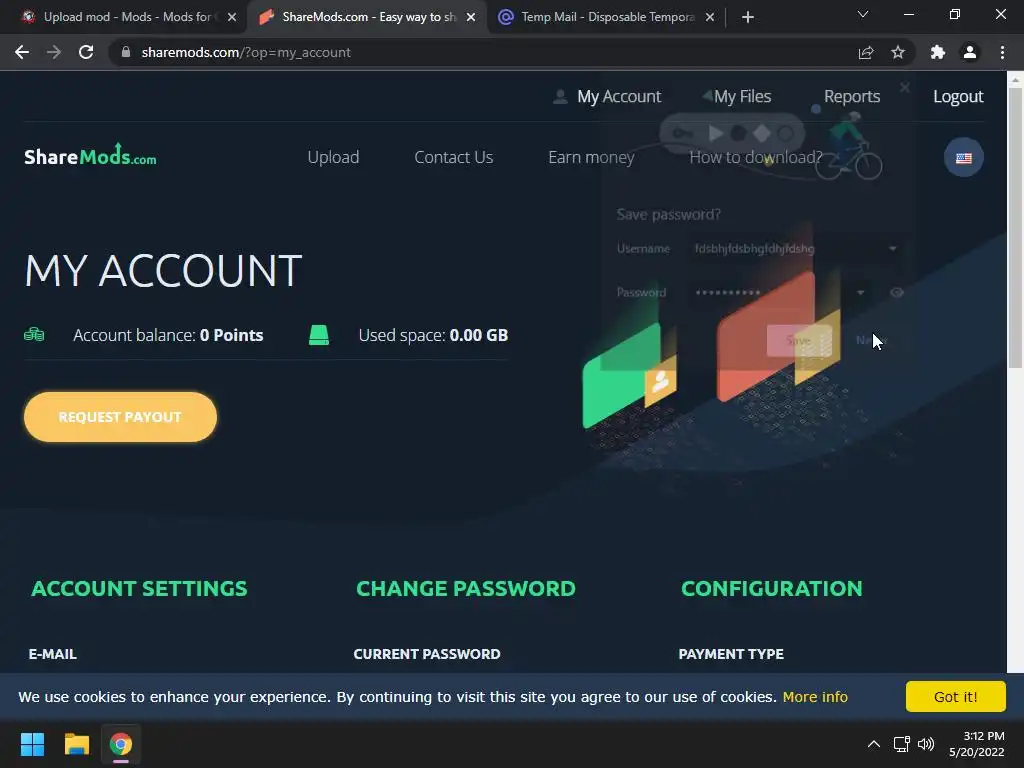Viewport: 1024px width, 768px height.
Task: Accept cookies with Got it!
Action: coord(955,697)
